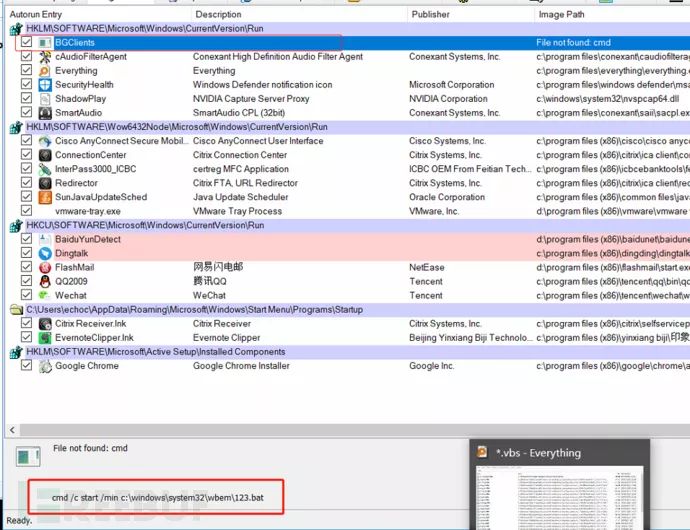Click the SunJavaUpdateSched Java icon
Viewport: 690px width, 530px height.
click(x=46, y=198)
